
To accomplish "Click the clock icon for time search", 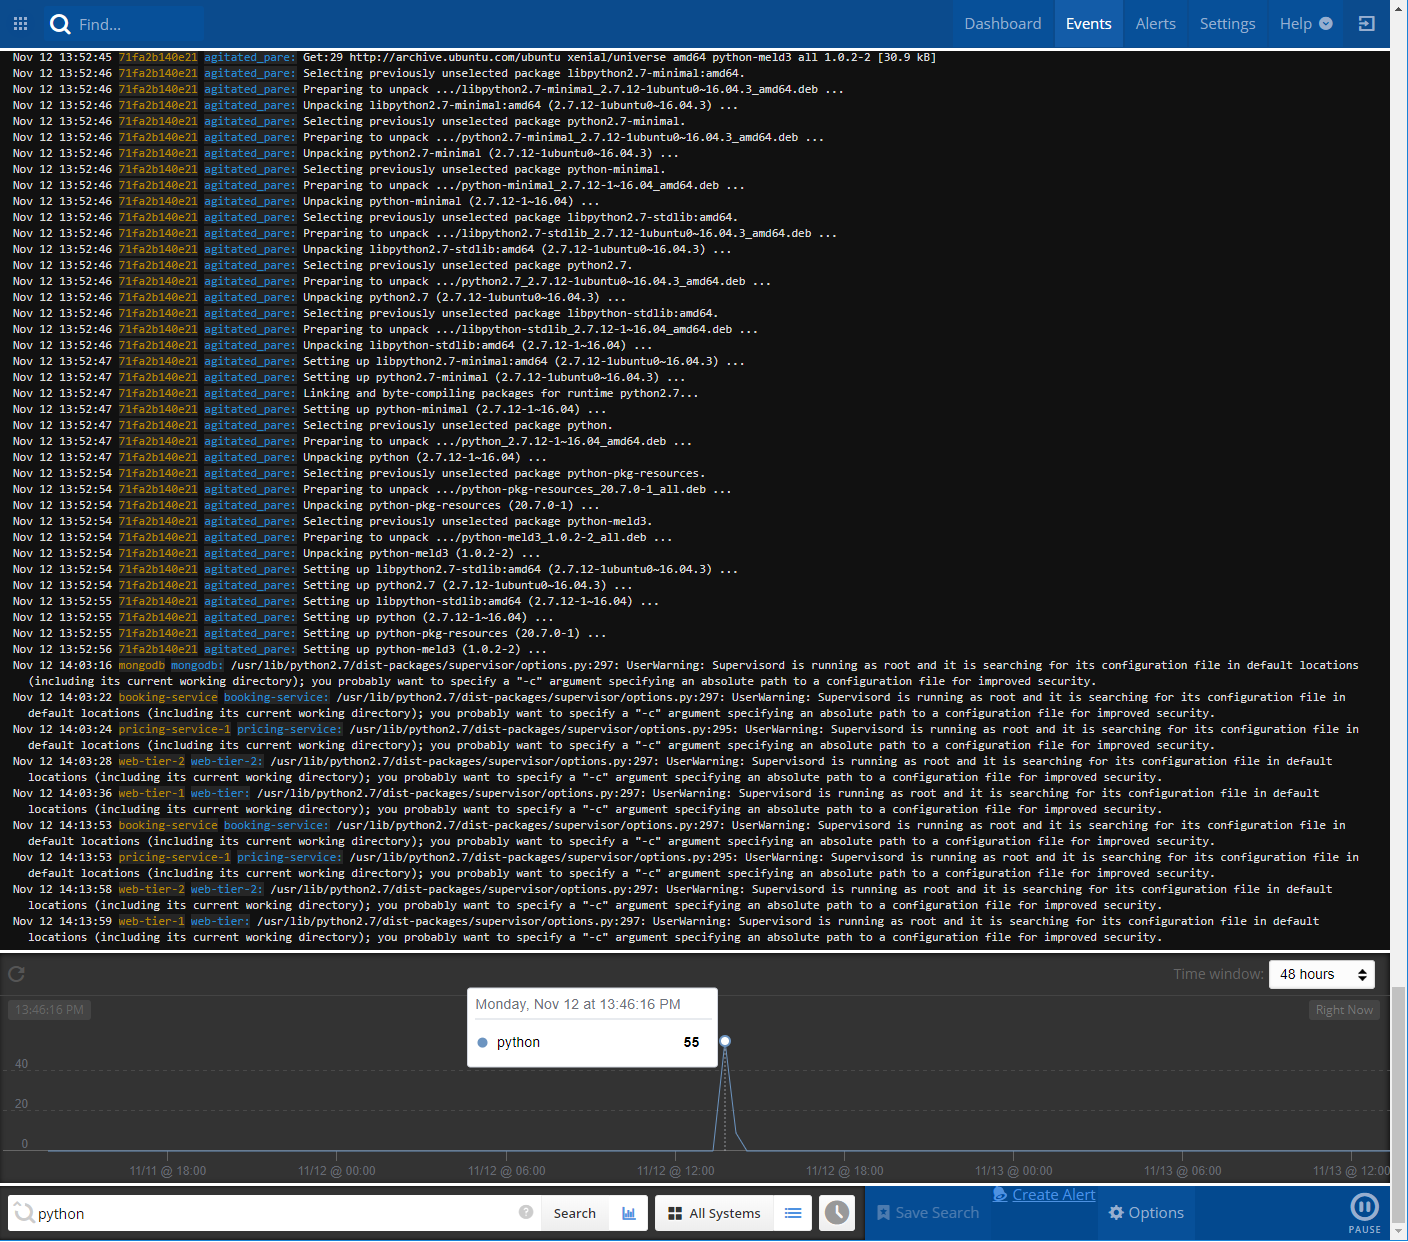I will [836, 1212].
